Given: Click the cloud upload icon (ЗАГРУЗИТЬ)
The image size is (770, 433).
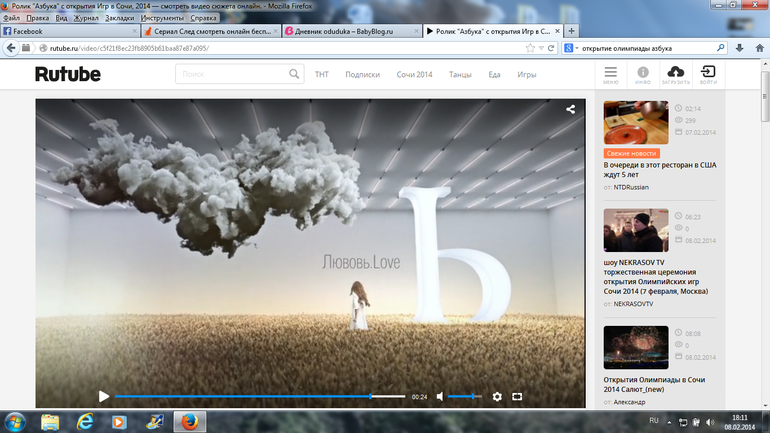Looking at the screenshot, I should (676, 75).
